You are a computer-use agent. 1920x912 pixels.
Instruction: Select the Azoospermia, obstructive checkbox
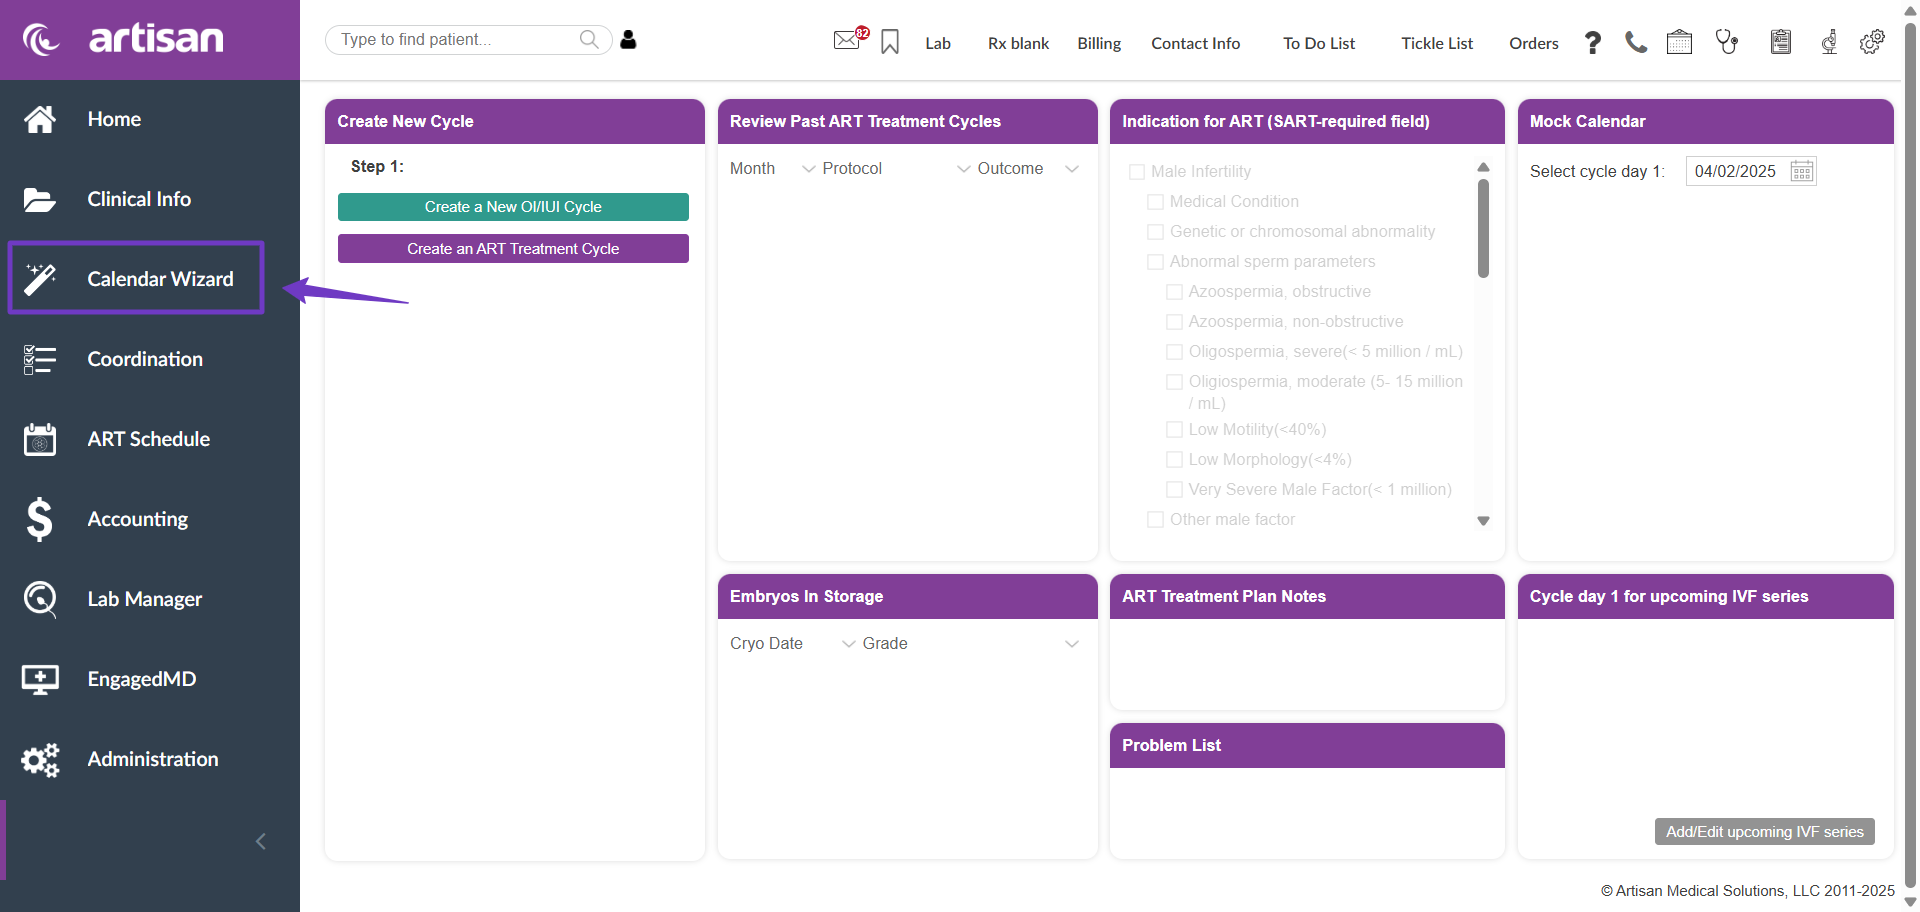pos(1174,292)
